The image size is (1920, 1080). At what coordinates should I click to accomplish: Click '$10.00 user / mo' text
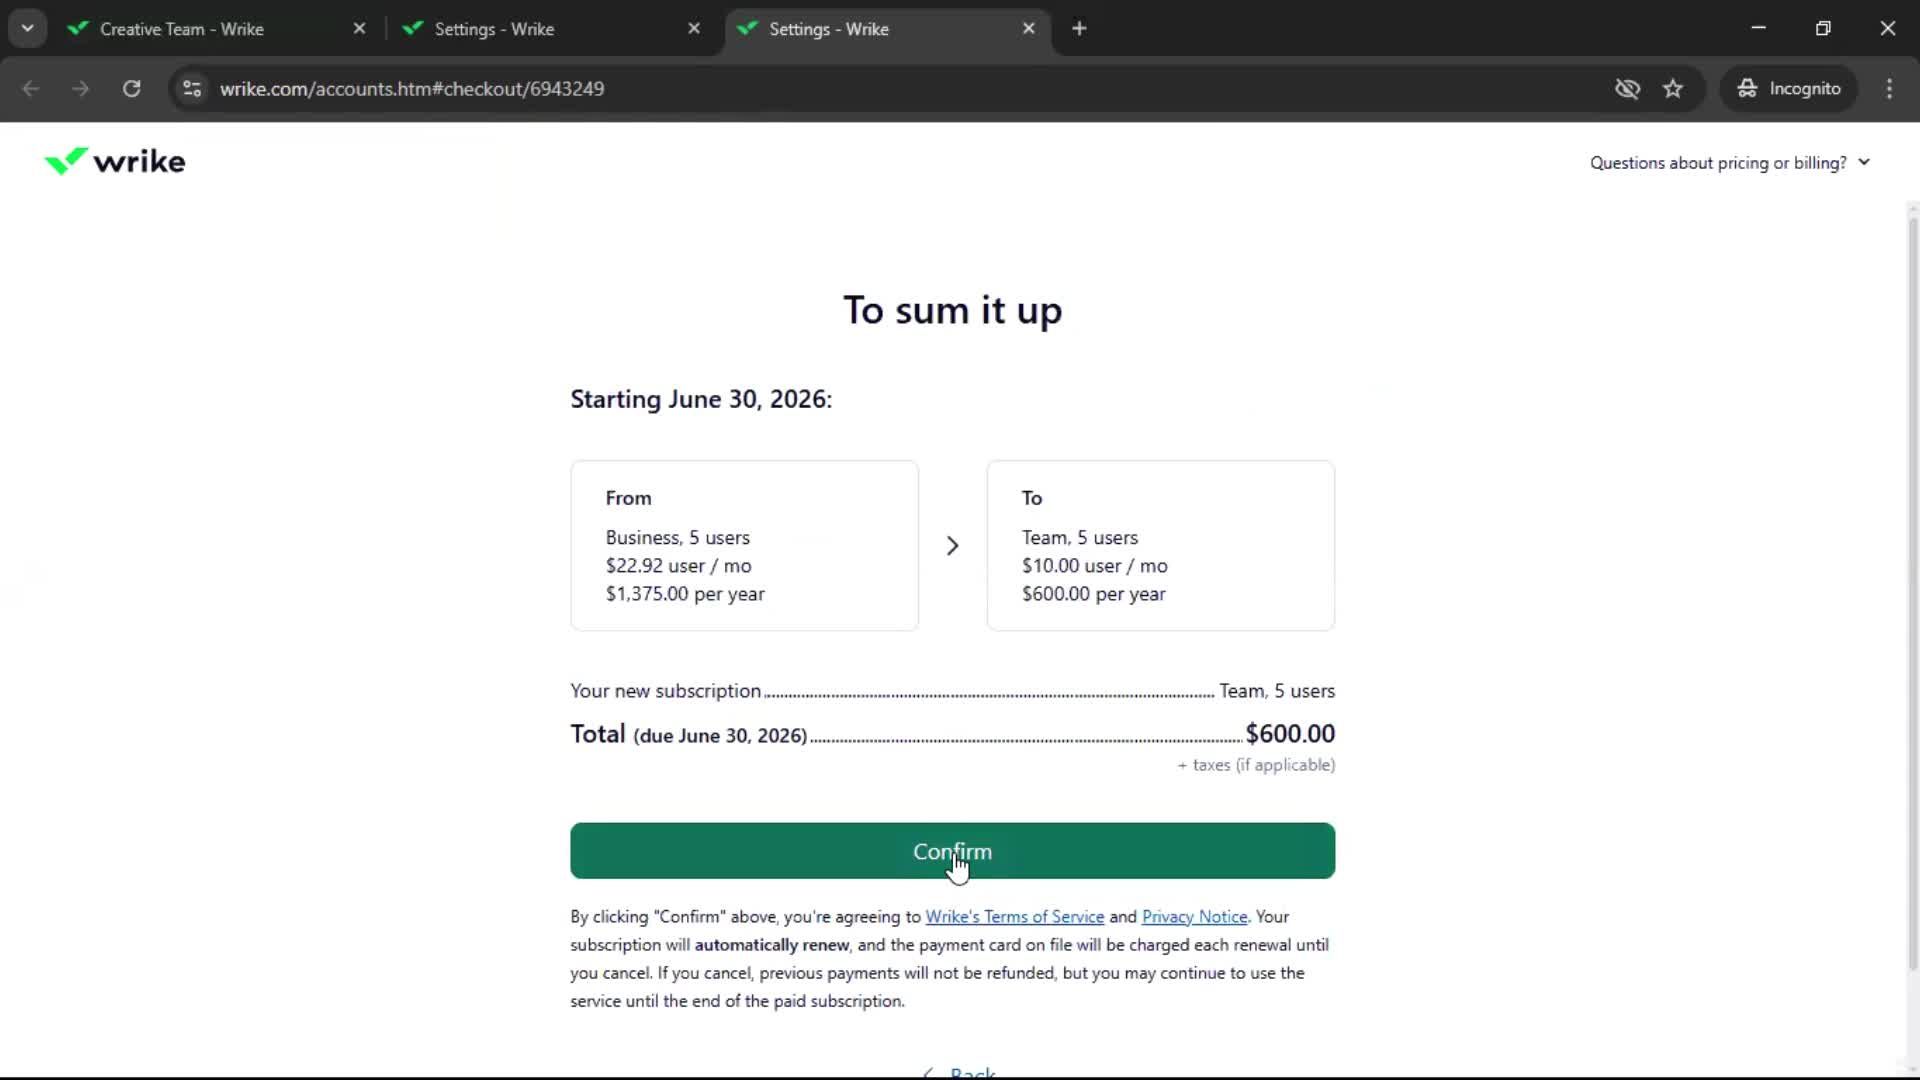pyautogui.click(x=1094, y=566)
